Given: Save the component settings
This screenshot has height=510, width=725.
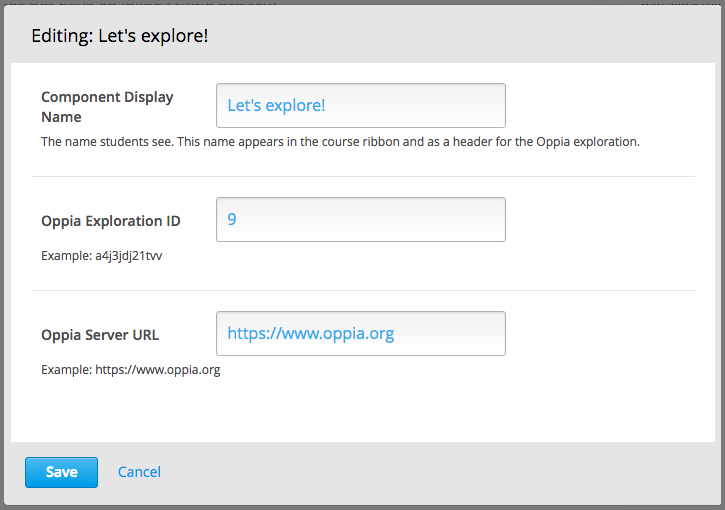Looking at the screenshot, I should coord(61,472).
